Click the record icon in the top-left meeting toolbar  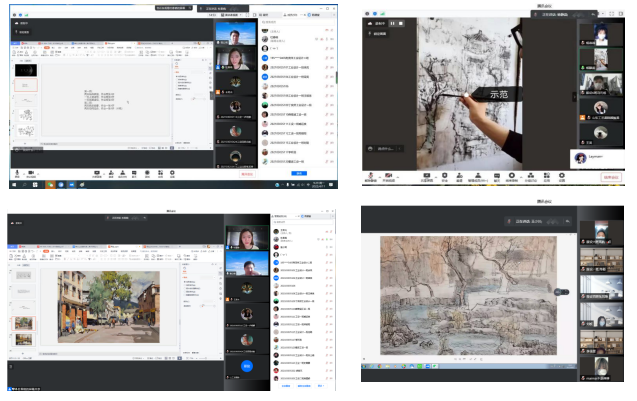click(147, 173)
